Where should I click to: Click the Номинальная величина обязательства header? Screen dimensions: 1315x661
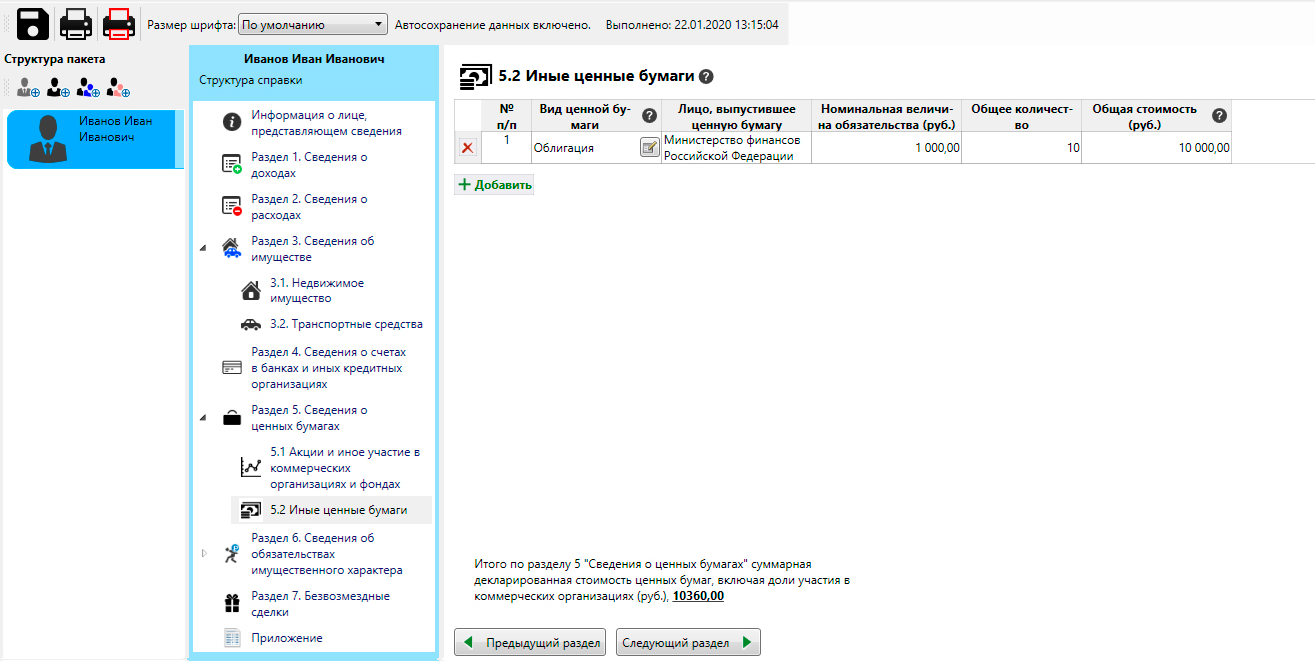tap(888, 116)
